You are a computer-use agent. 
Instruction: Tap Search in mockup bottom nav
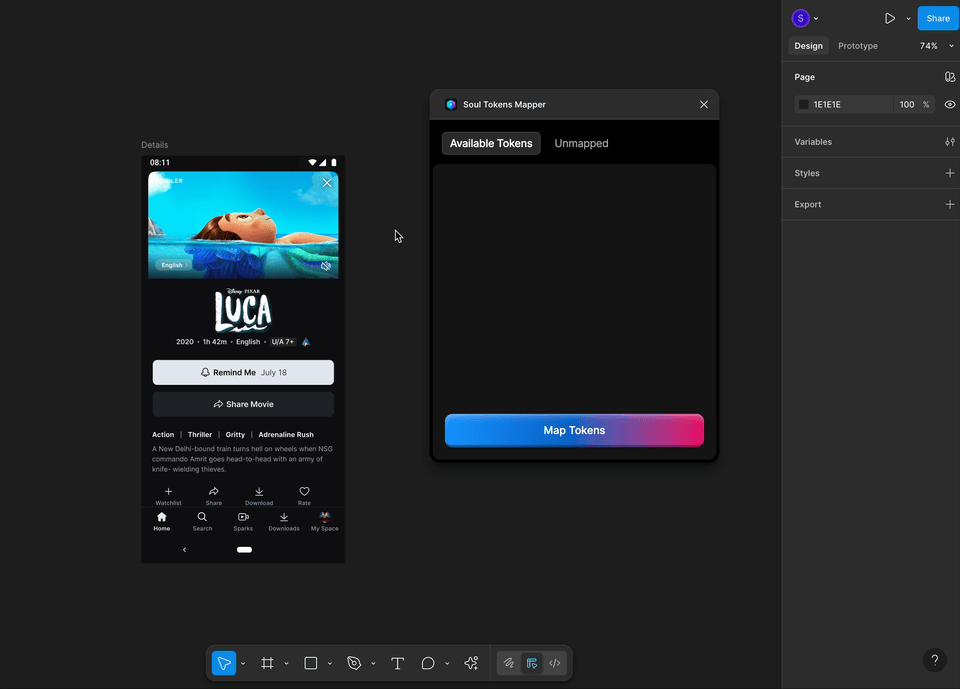pos(202,521)
